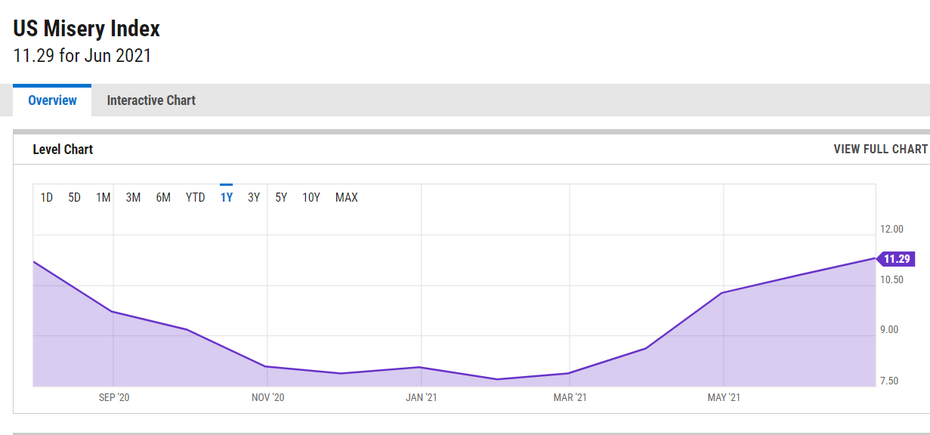This screenshot has height=435, width=930.
Task: Click the May '21 x-axis label
Action: pyautogui.click(x=723, y=398)
